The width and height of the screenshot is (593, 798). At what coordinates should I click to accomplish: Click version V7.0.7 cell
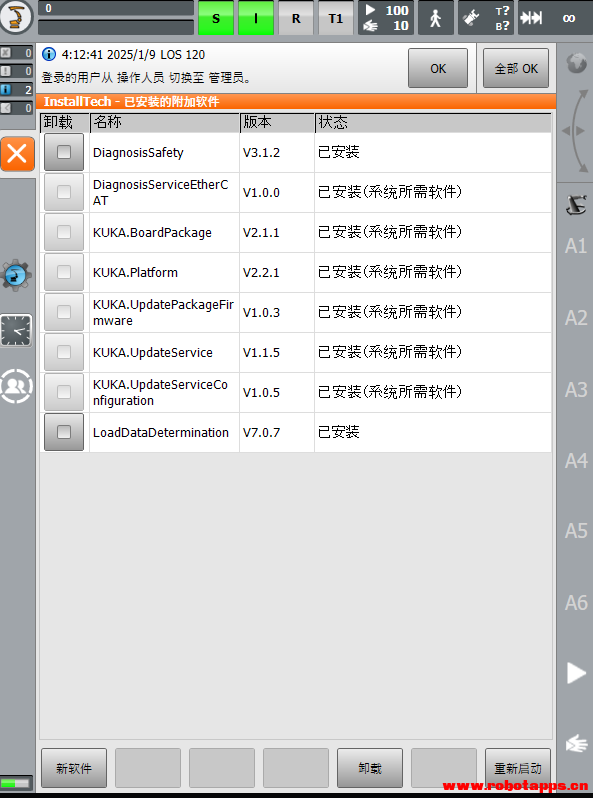click(277, 433)
